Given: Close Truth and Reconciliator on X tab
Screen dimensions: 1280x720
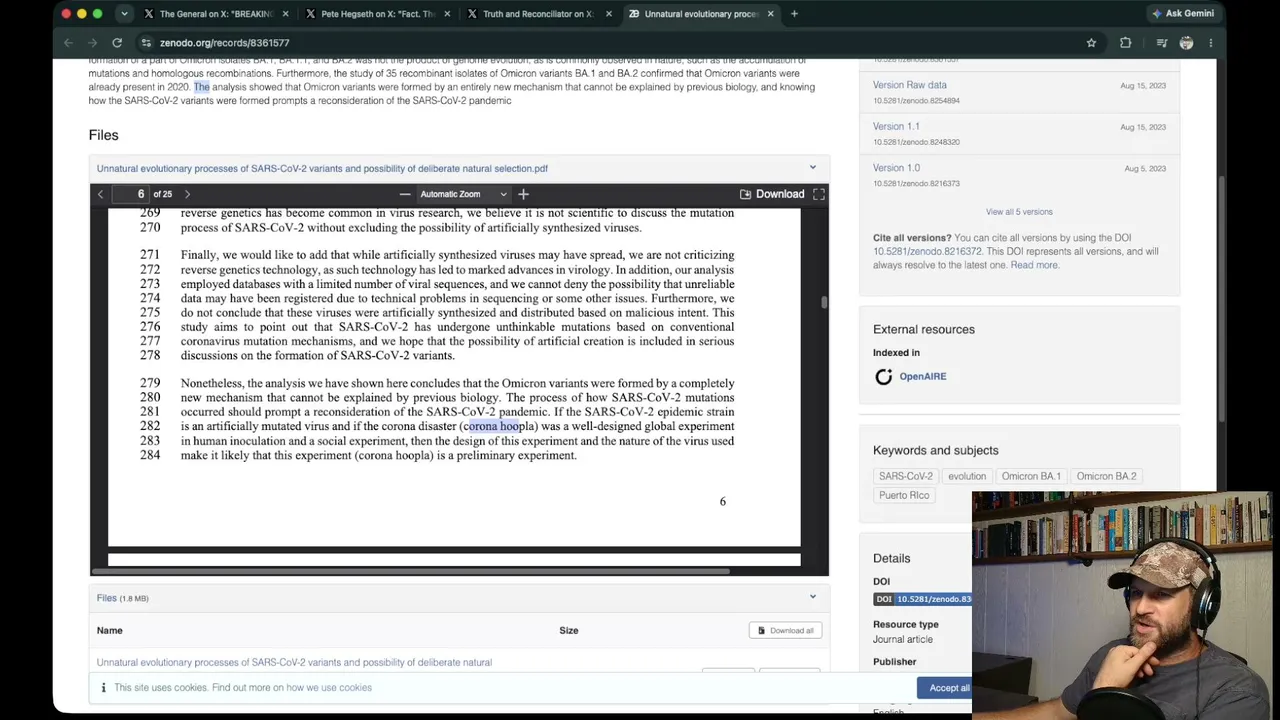Looking at the screenshot, I should point(608,14).
